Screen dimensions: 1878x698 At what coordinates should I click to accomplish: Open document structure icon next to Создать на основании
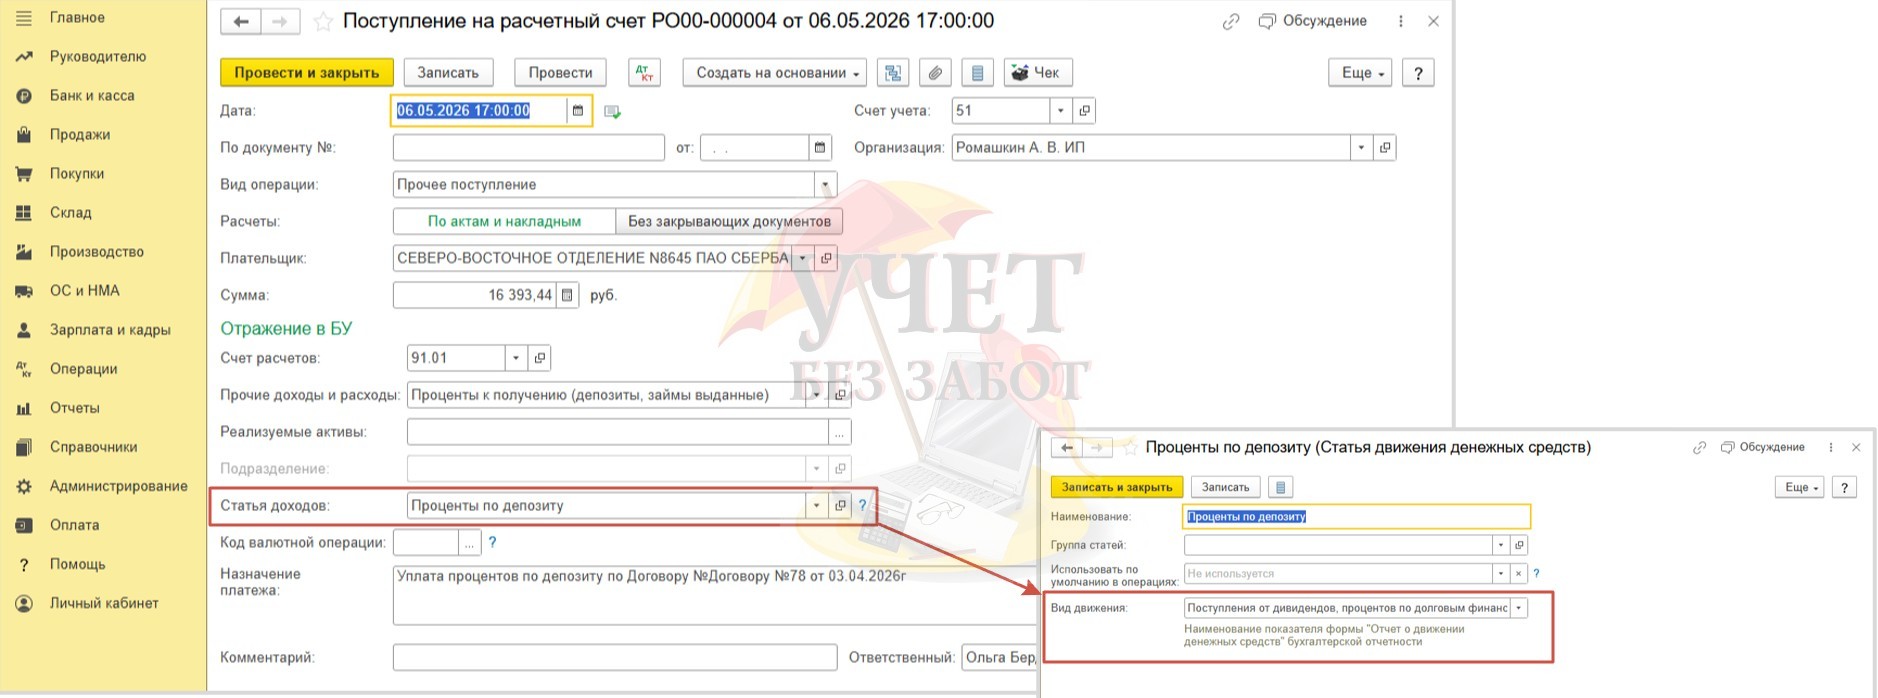pos(893,73)
